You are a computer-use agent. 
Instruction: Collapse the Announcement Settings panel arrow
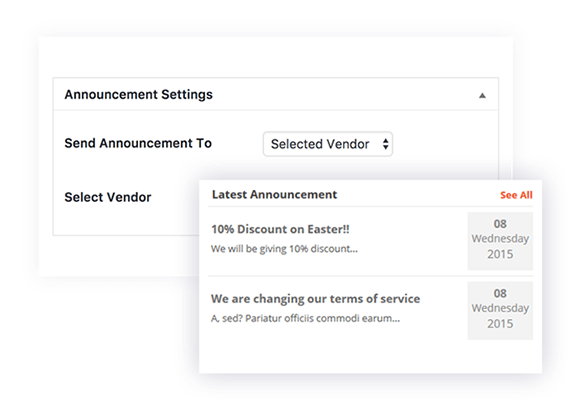482,96
